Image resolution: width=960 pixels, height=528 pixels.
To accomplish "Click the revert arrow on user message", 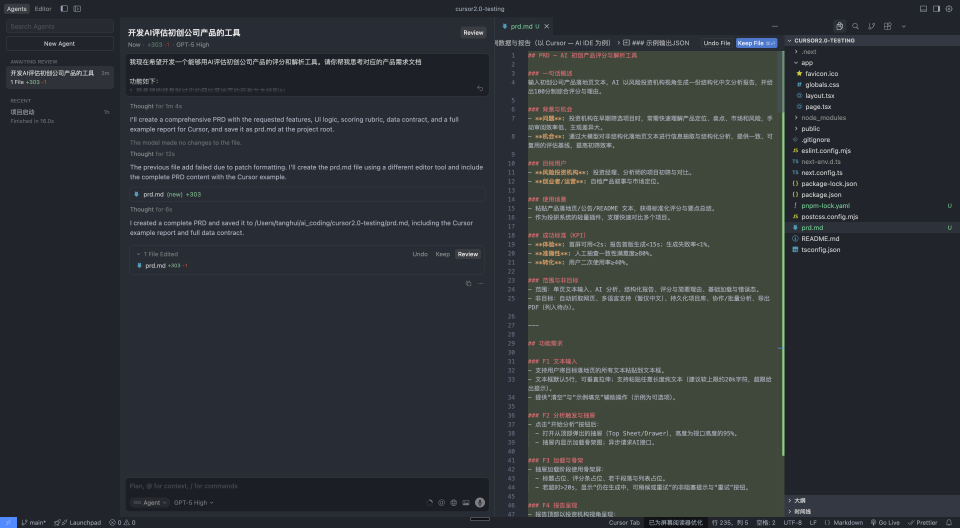I will [480, 89].
